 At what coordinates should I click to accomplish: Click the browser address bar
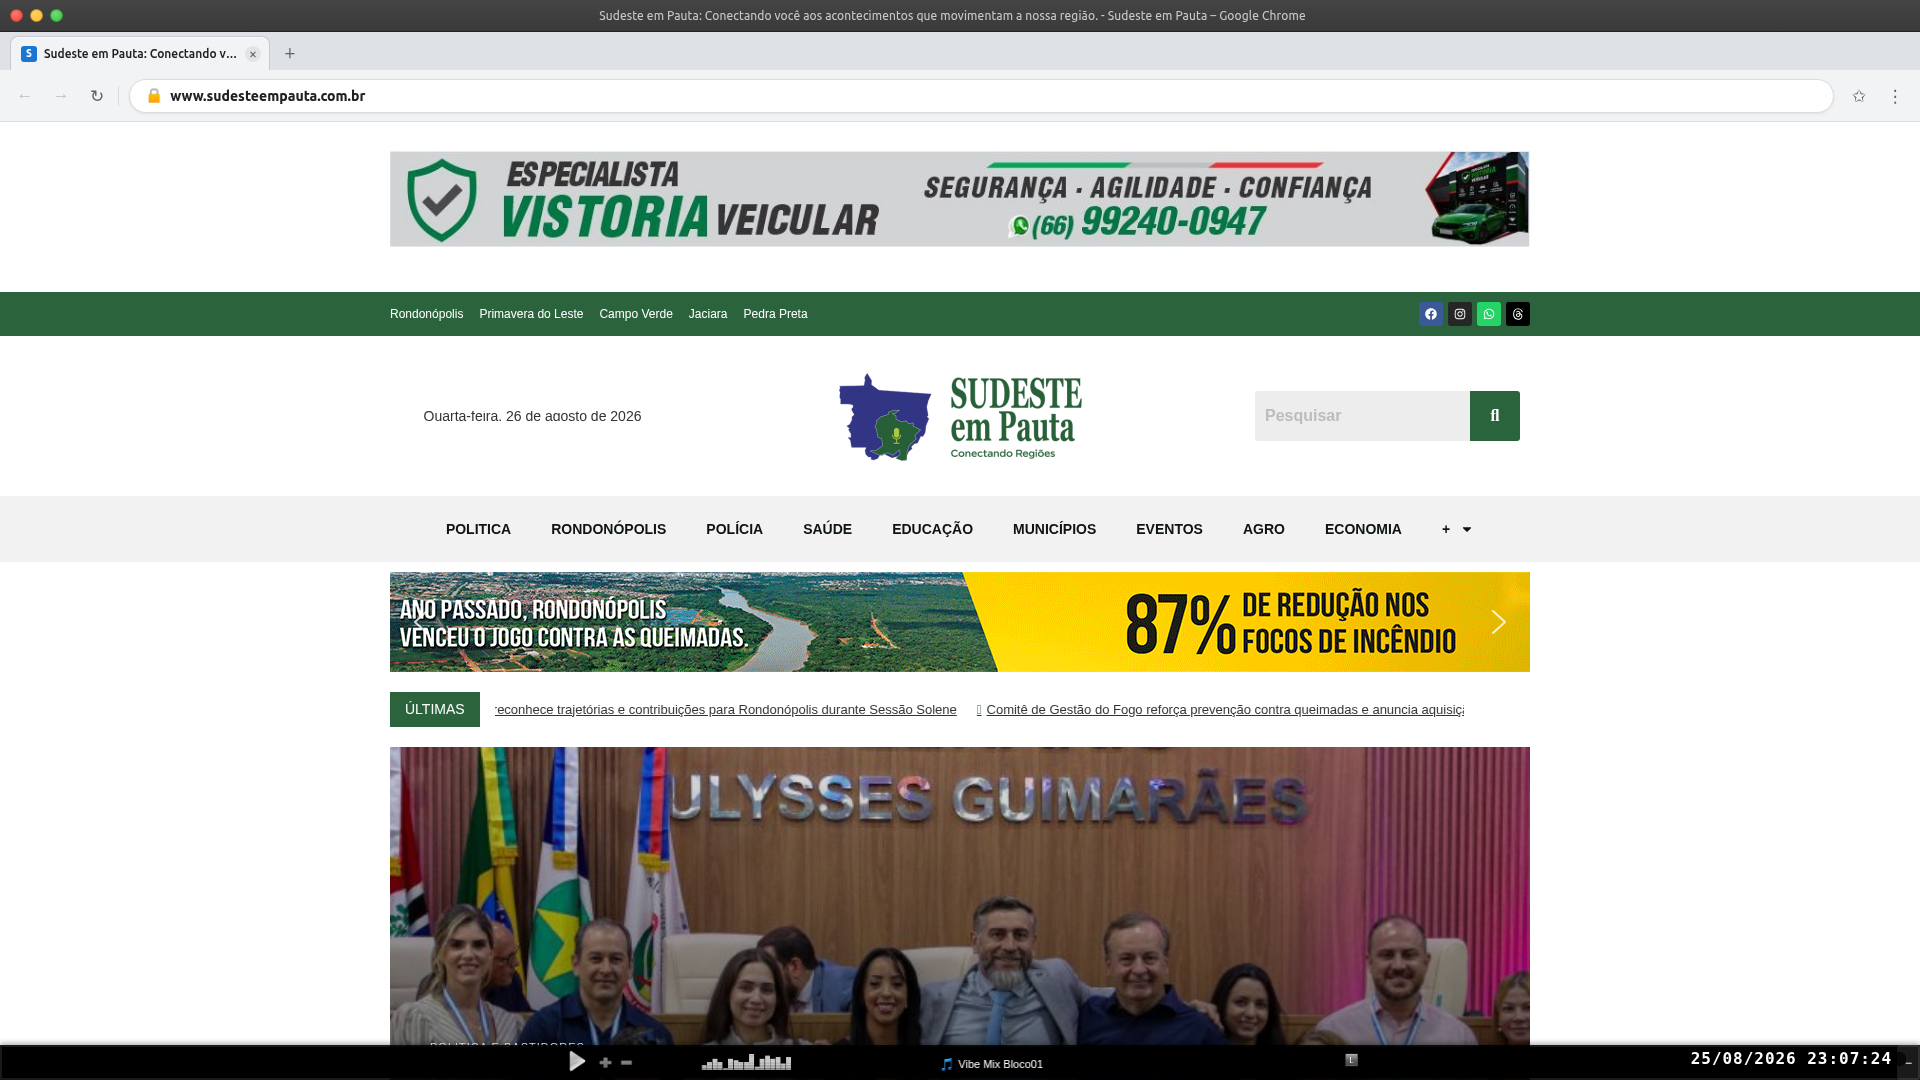[980, 96]
